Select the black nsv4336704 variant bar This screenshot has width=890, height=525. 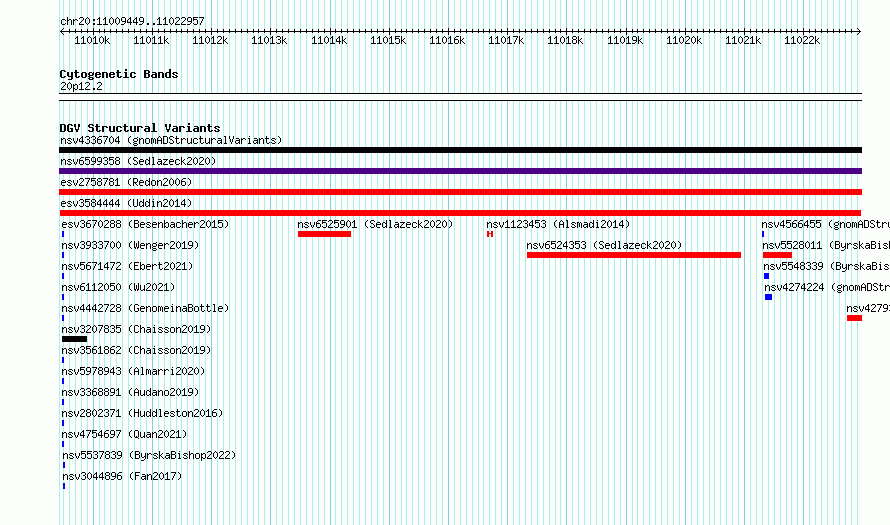460,150
